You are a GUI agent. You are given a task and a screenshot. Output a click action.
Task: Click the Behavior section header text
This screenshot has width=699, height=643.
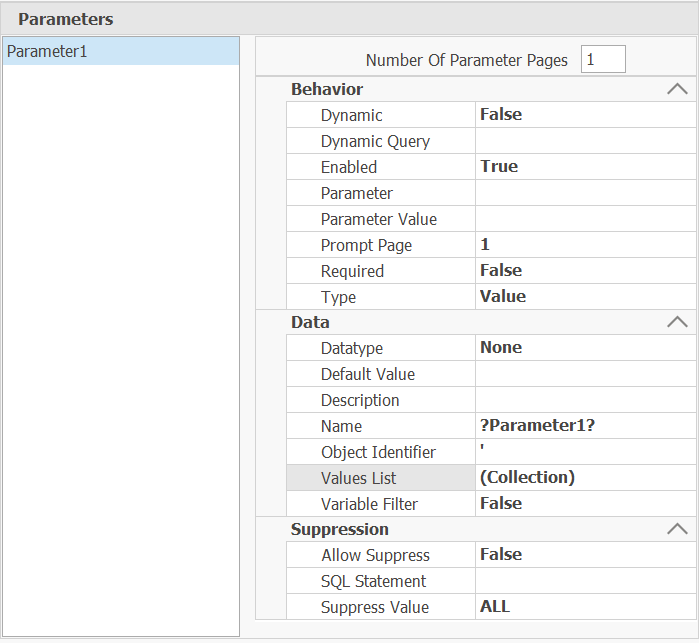click(327, 89)
